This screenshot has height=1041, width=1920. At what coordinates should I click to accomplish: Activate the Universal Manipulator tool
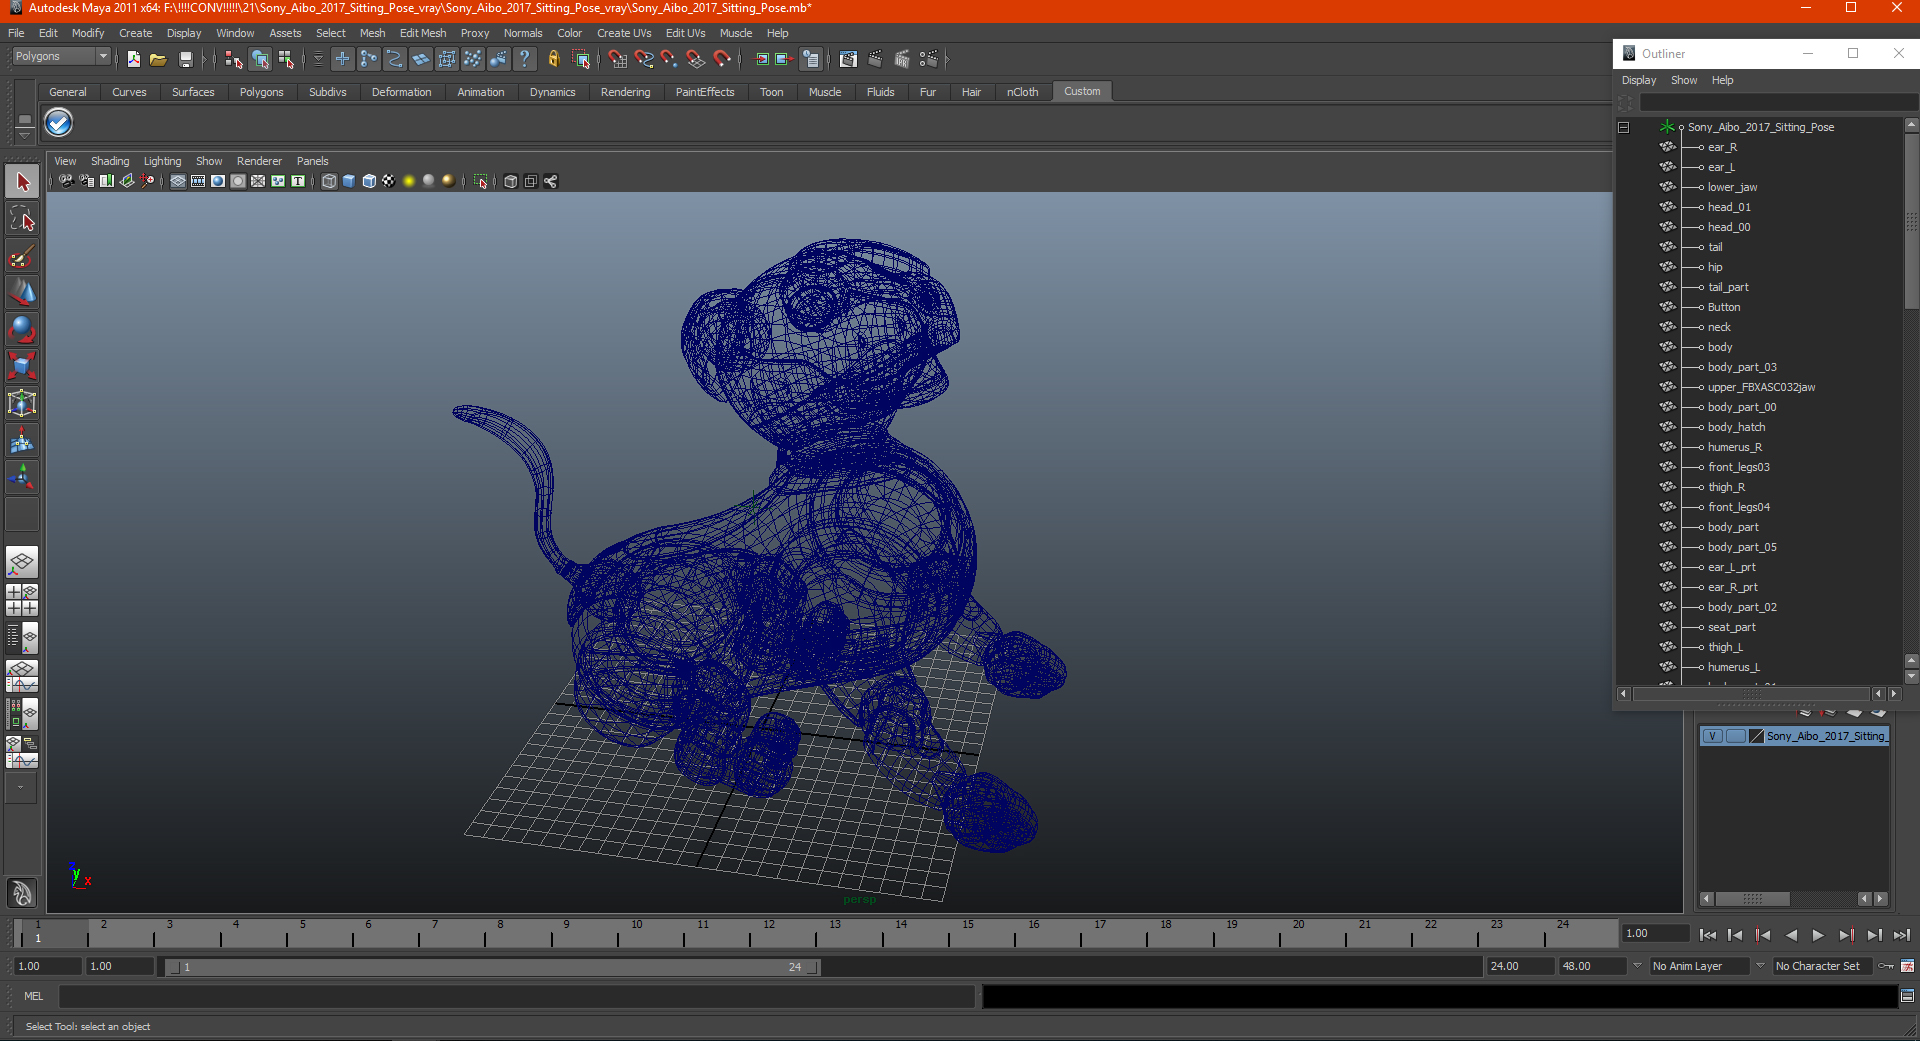click(x=22, y=404)
